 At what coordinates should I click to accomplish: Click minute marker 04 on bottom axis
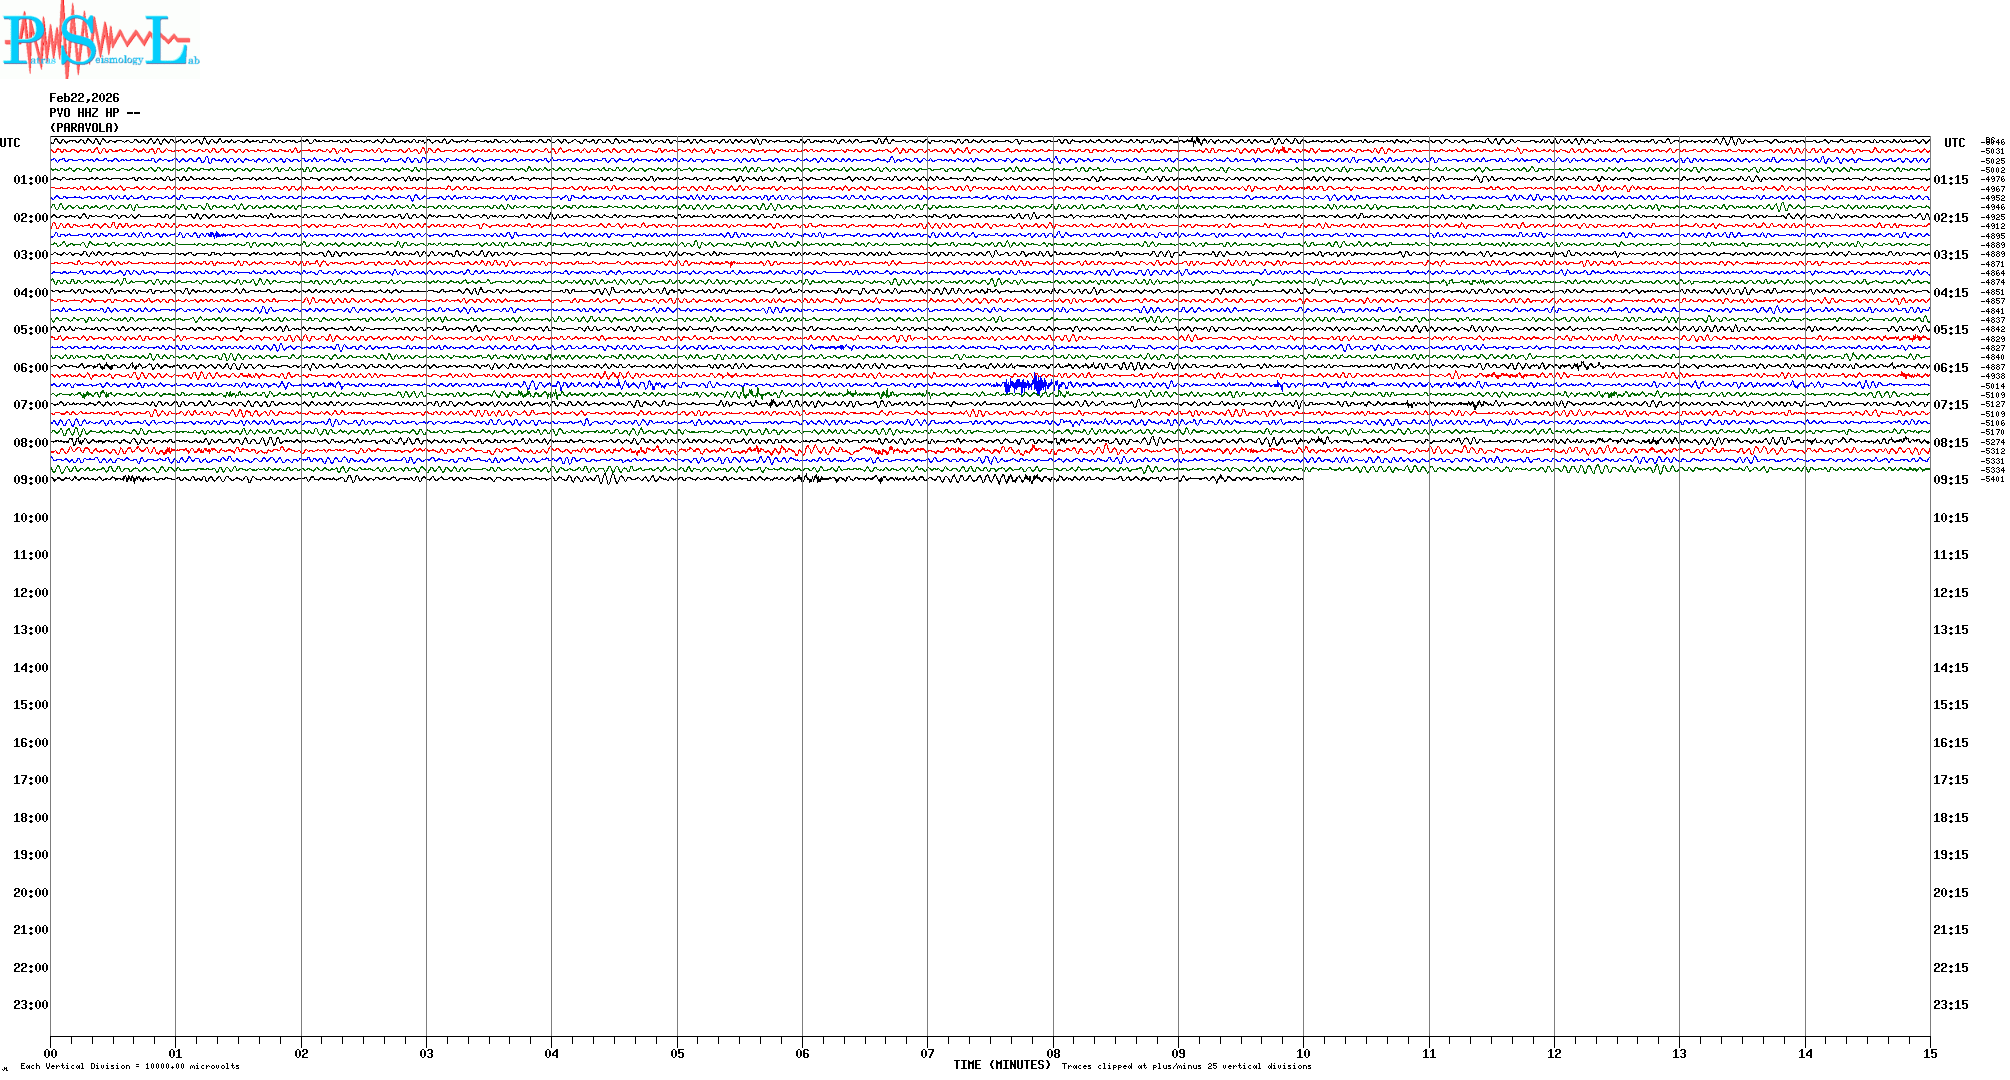pos(552,1053)
